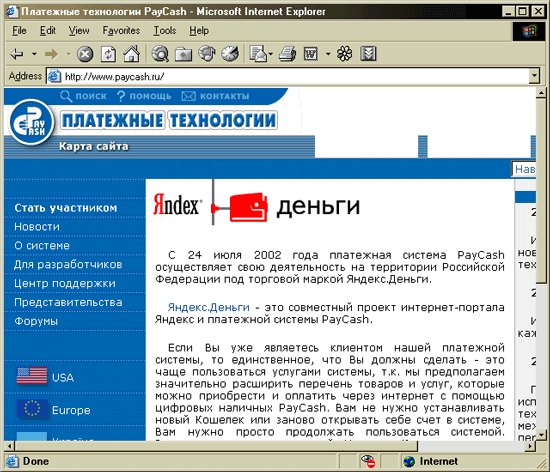550x472 pixels.
Task: Open the History clock icon
Action: click(230, 54)
